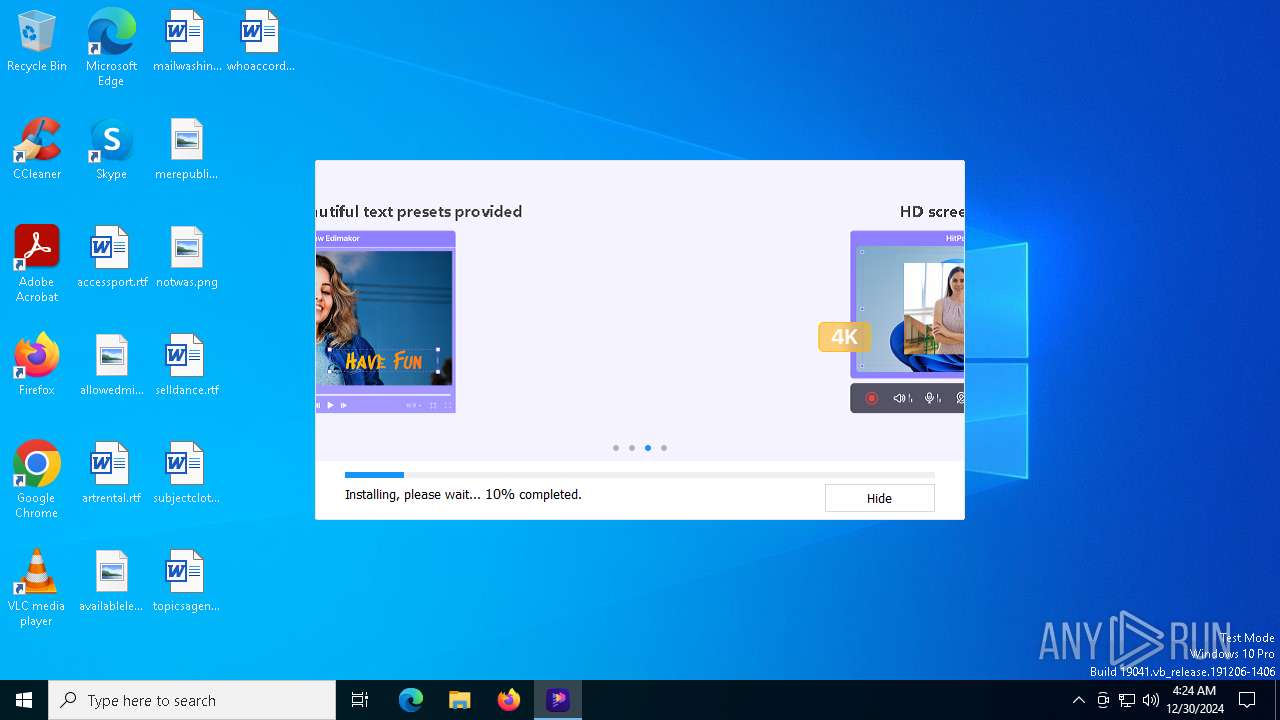Open network status tray icon
1280x720 pixels.
click(1127, 700)
